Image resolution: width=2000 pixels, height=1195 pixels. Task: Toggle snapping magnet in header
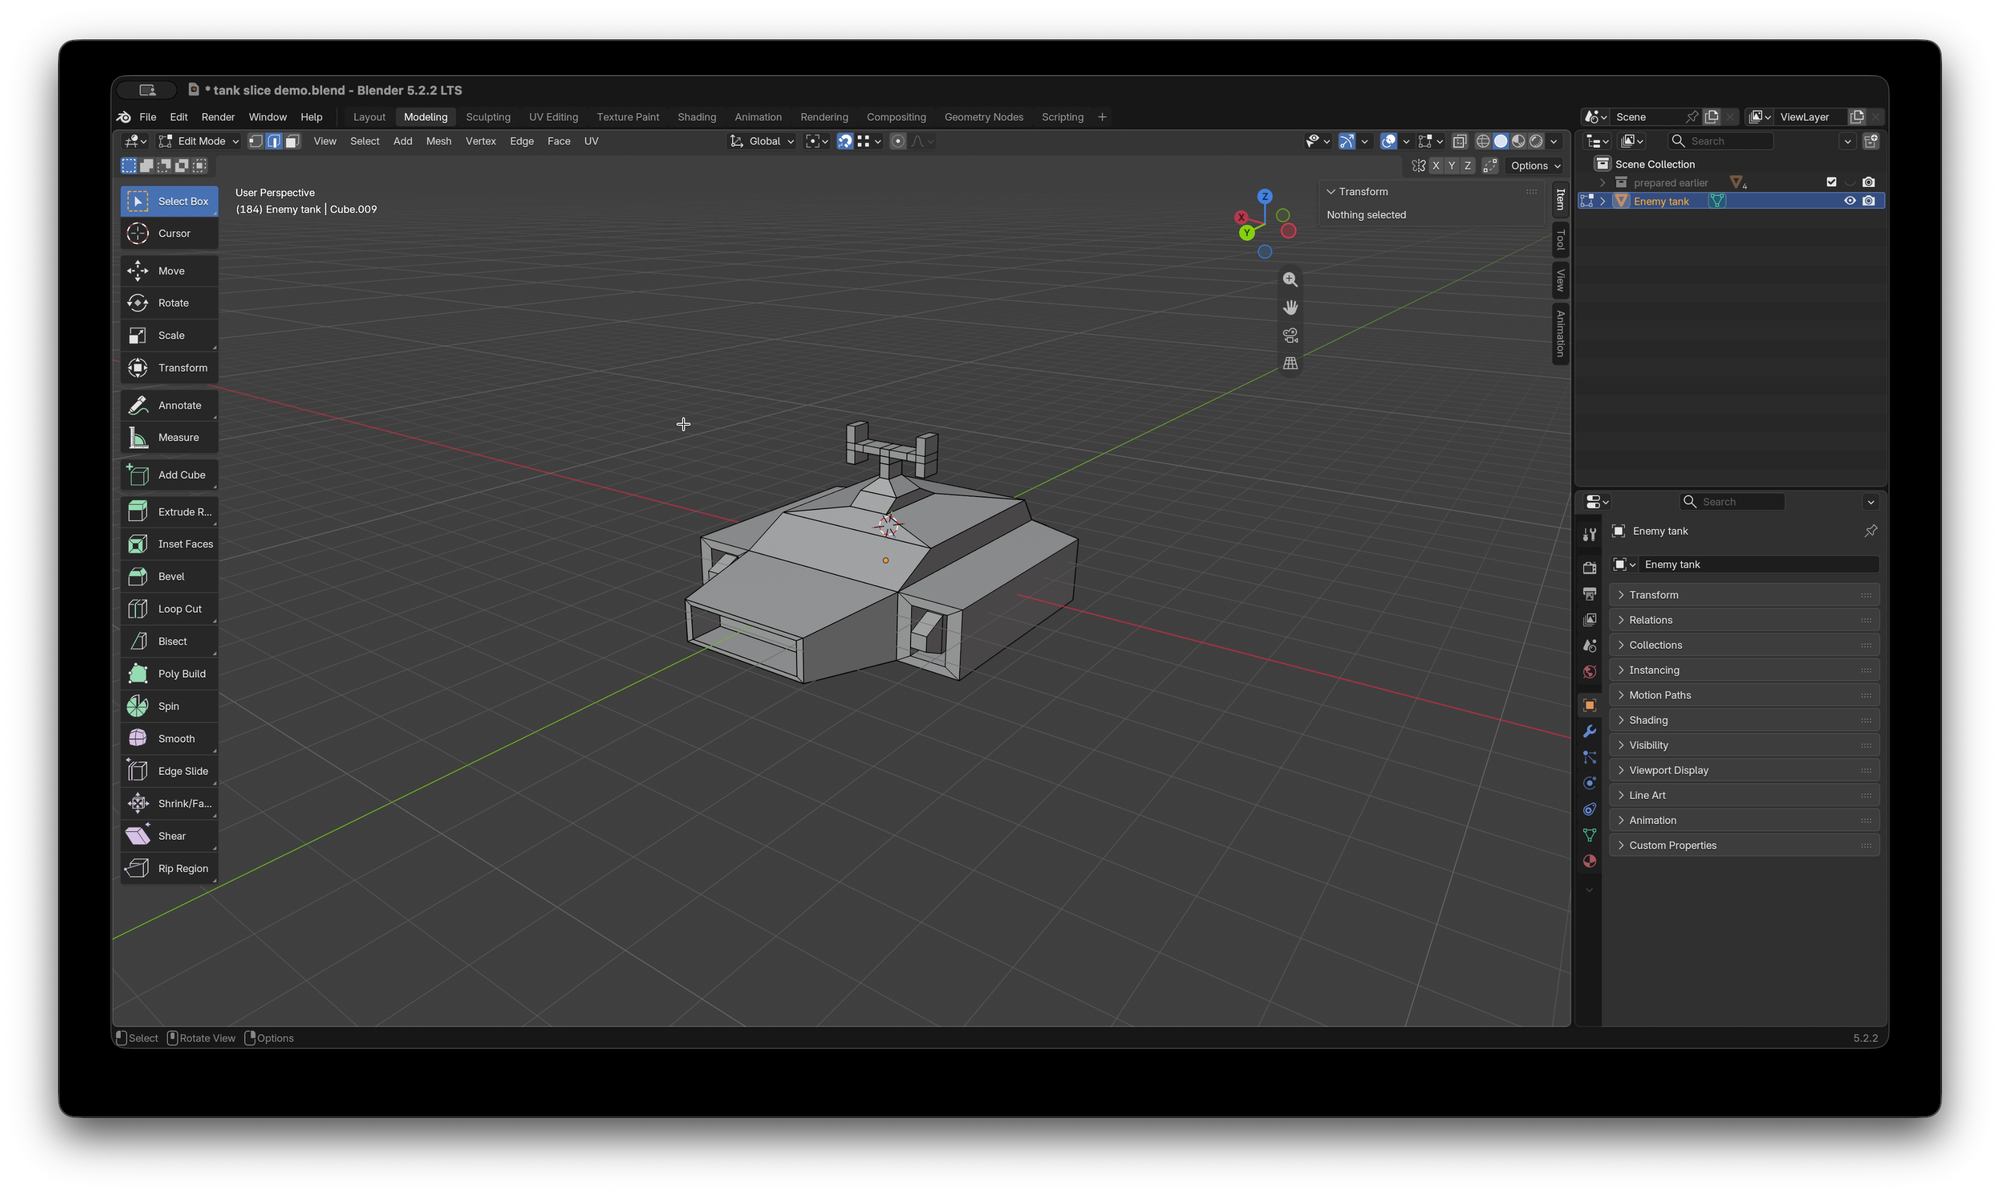pos(845,141)
